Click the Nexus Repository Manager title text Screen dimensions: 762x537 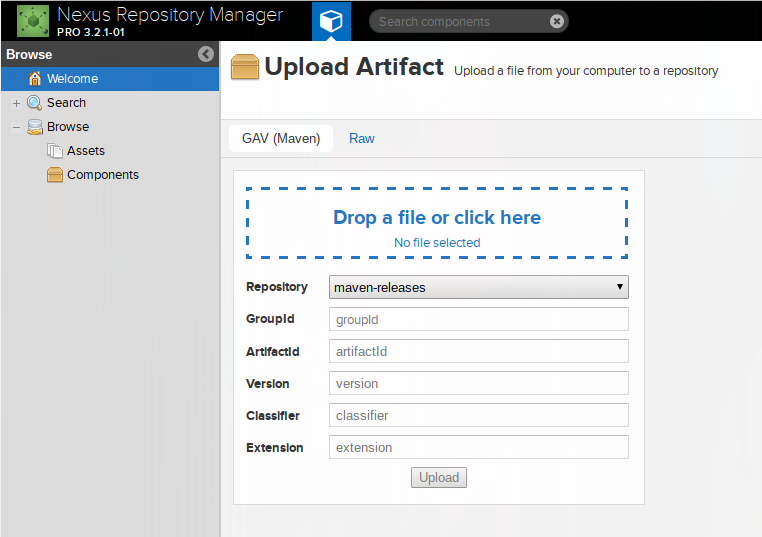pyautogui.click(x=170, y=15)
